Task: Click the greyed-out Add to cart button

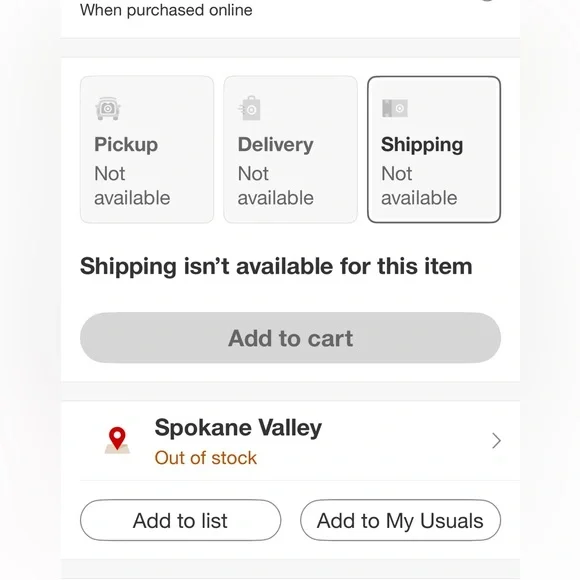Action: pos(290,338)
